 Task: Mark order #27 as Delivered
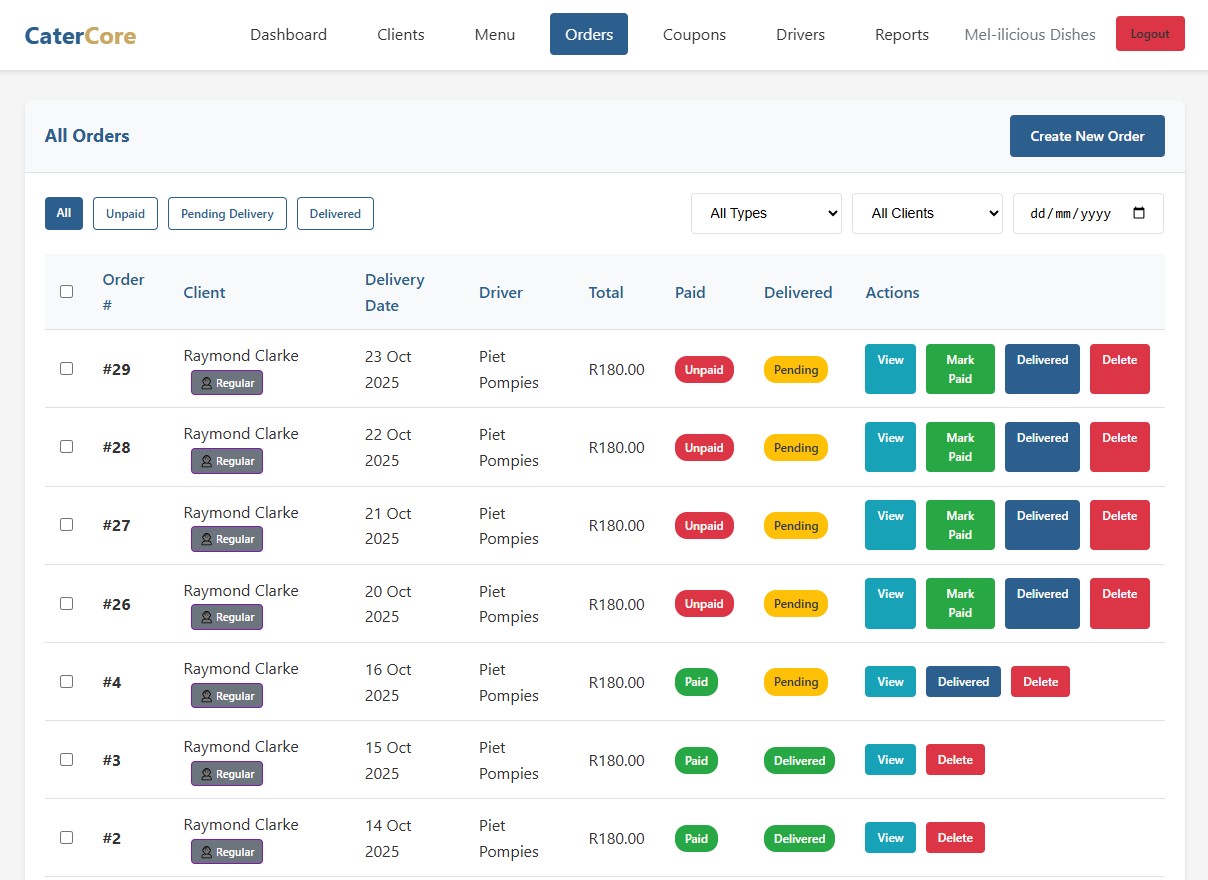1041,525
